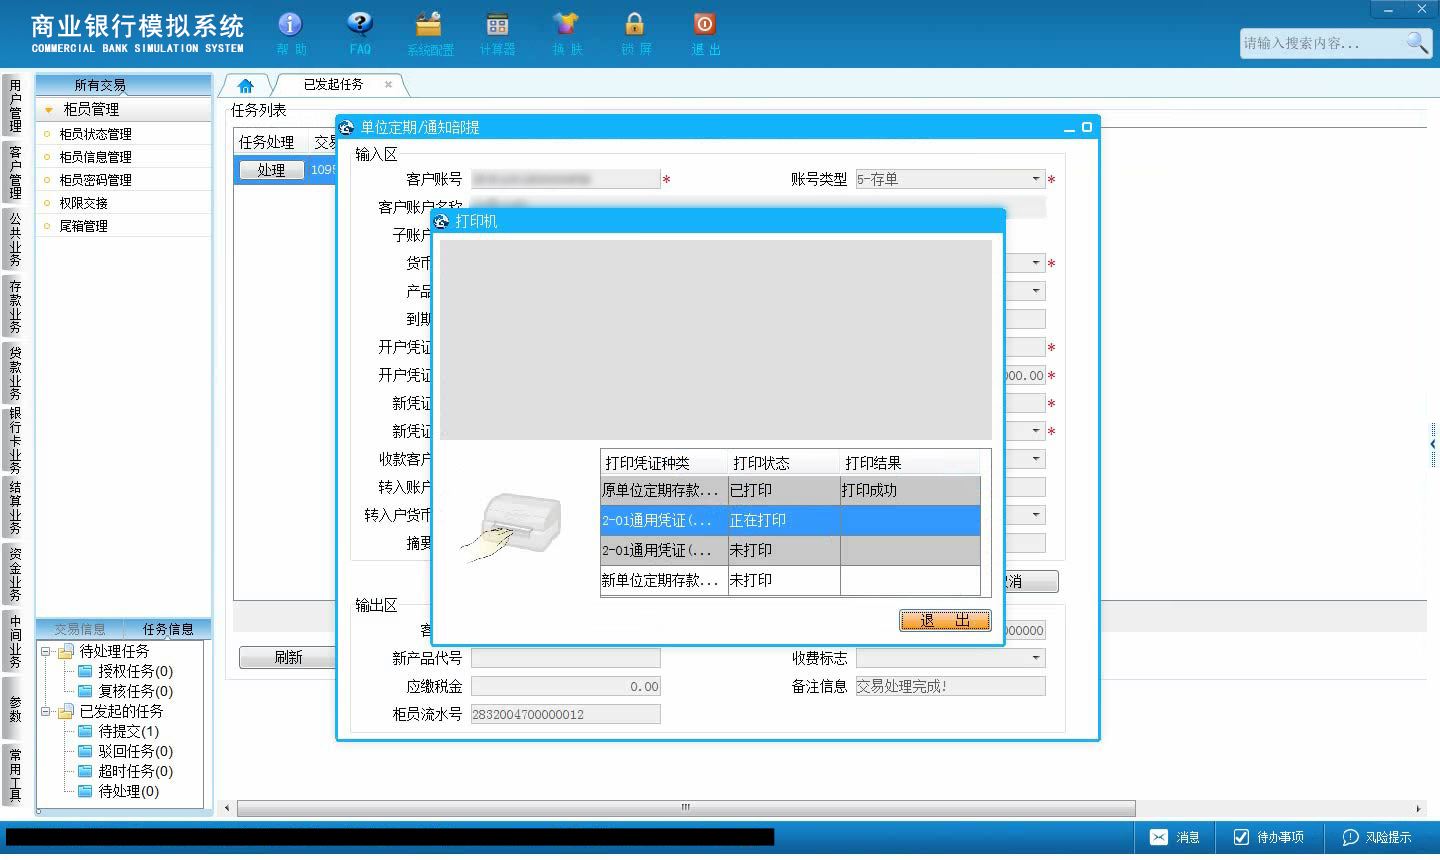Open the 存款业务 side tab
1440x860 pixels.
tap(15, 306)
